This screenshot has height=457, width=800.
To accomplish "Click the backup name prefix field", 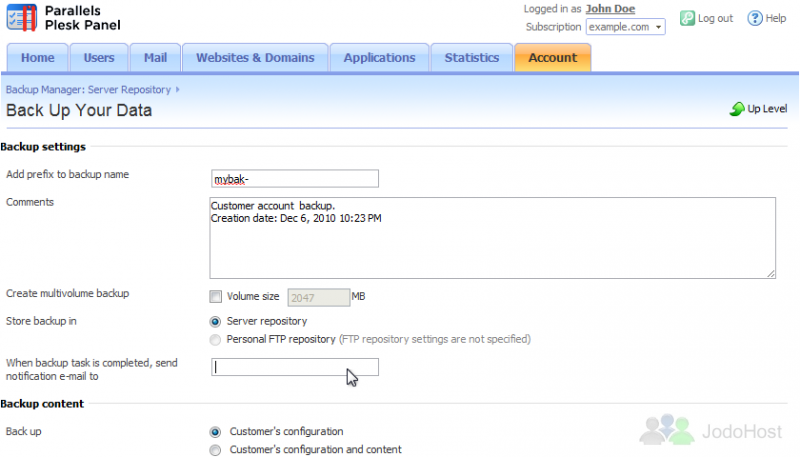I will pyautogui.click(x=295, y=179).
